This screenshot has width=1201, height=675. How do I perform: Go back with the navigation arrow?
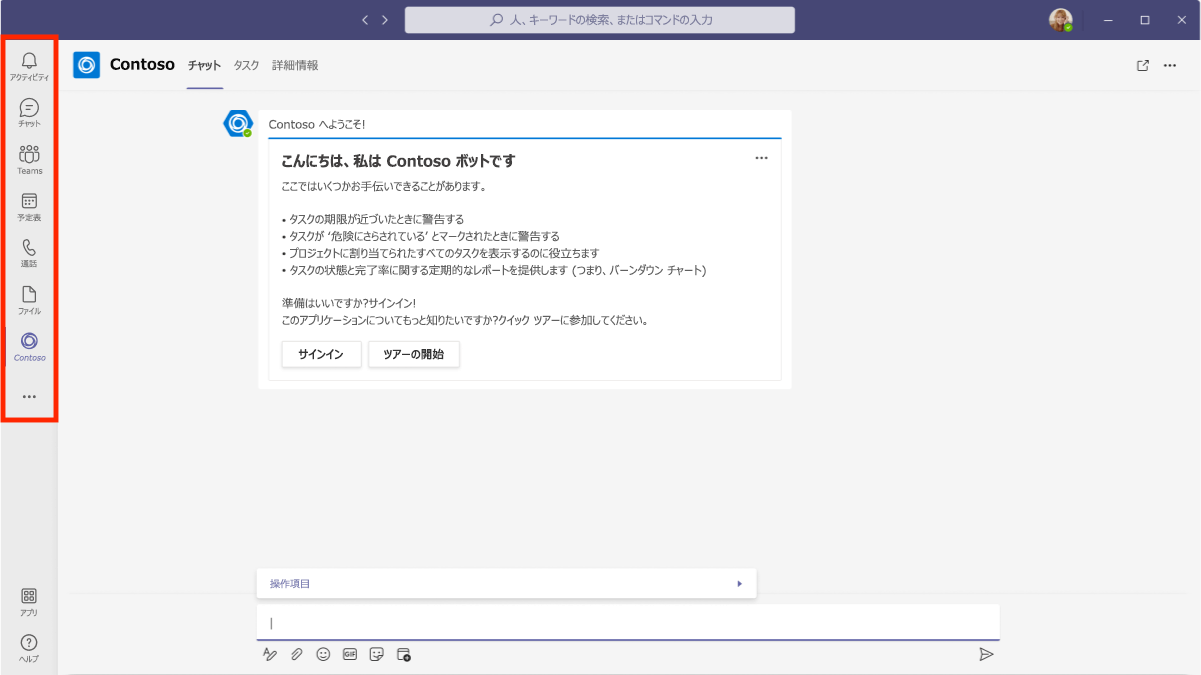[x=365, y=20]
